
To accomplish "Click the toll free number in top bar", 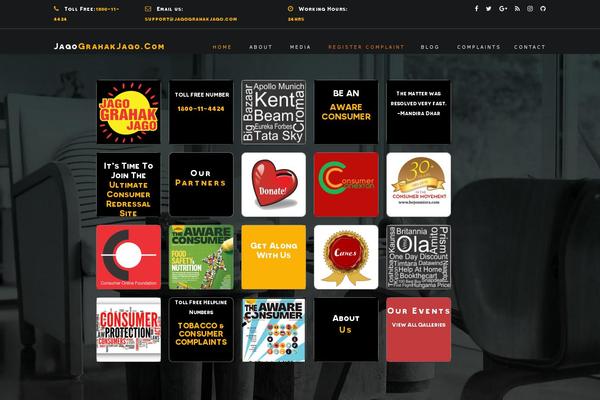I will 86,14.
